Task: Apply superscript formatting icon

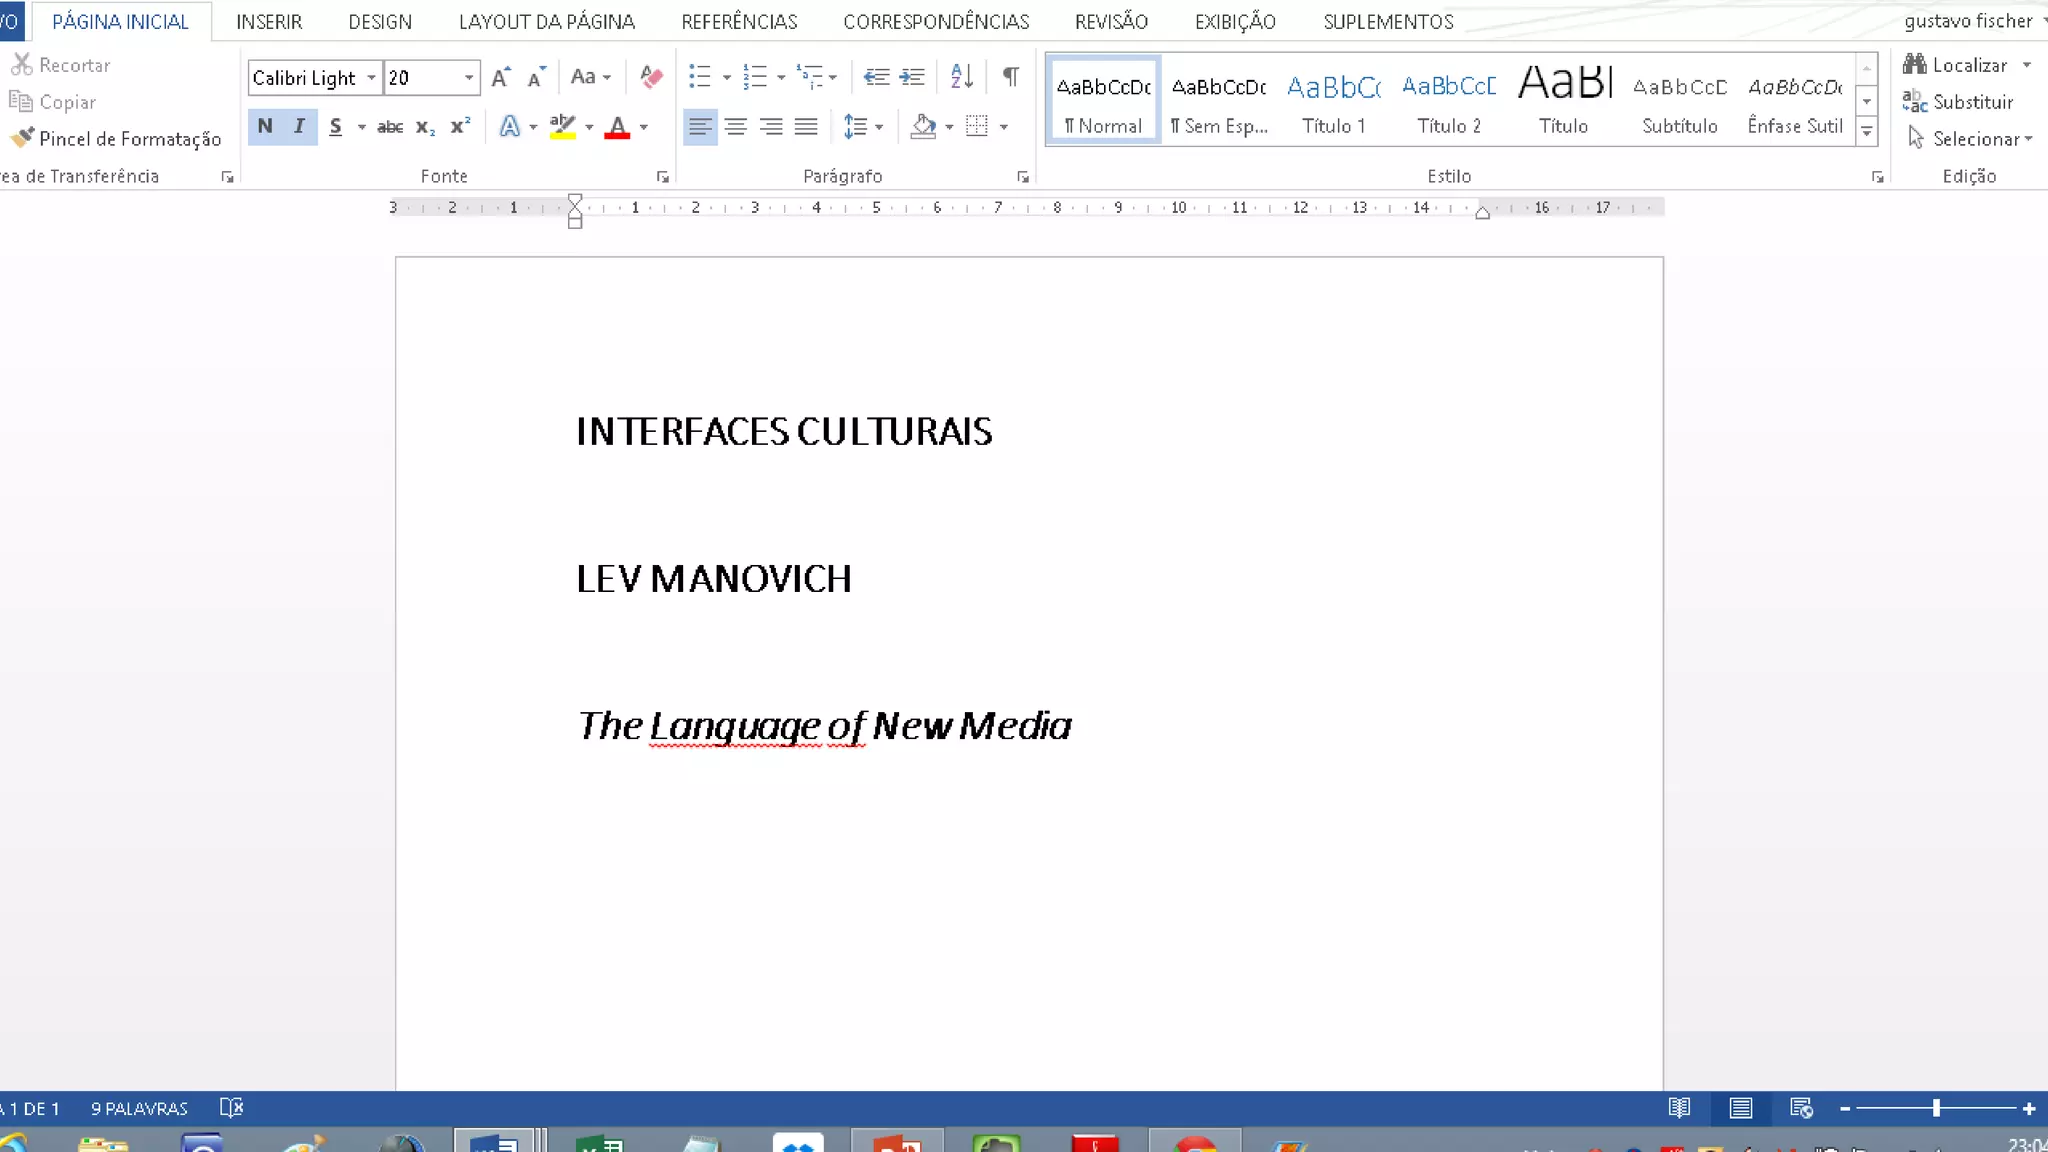Action: click(x=460, y=127)
